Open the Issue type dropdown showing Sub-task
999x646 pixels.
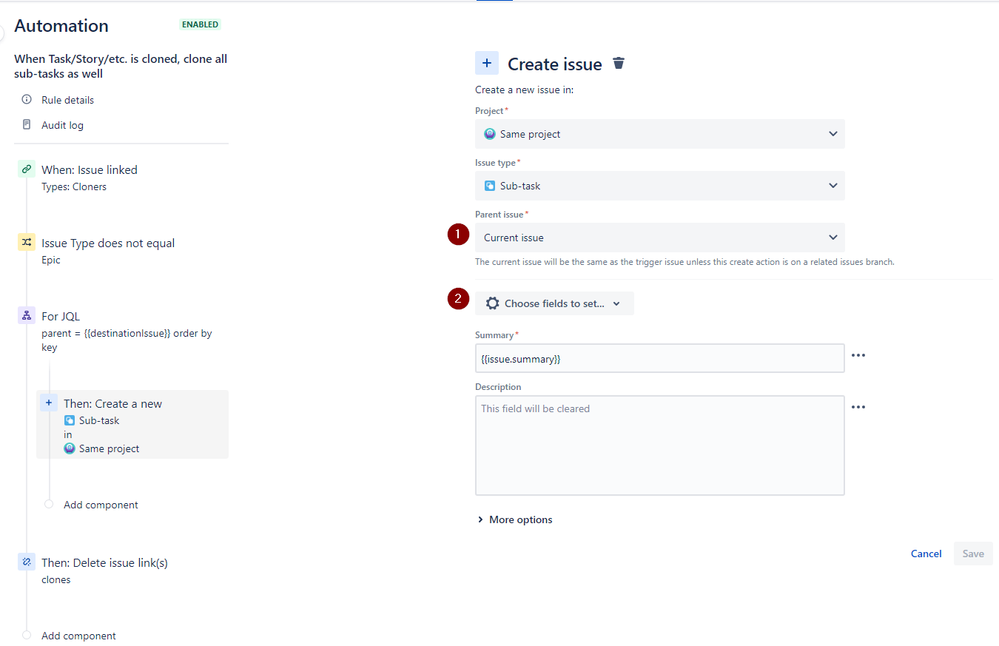coord(659,185)
